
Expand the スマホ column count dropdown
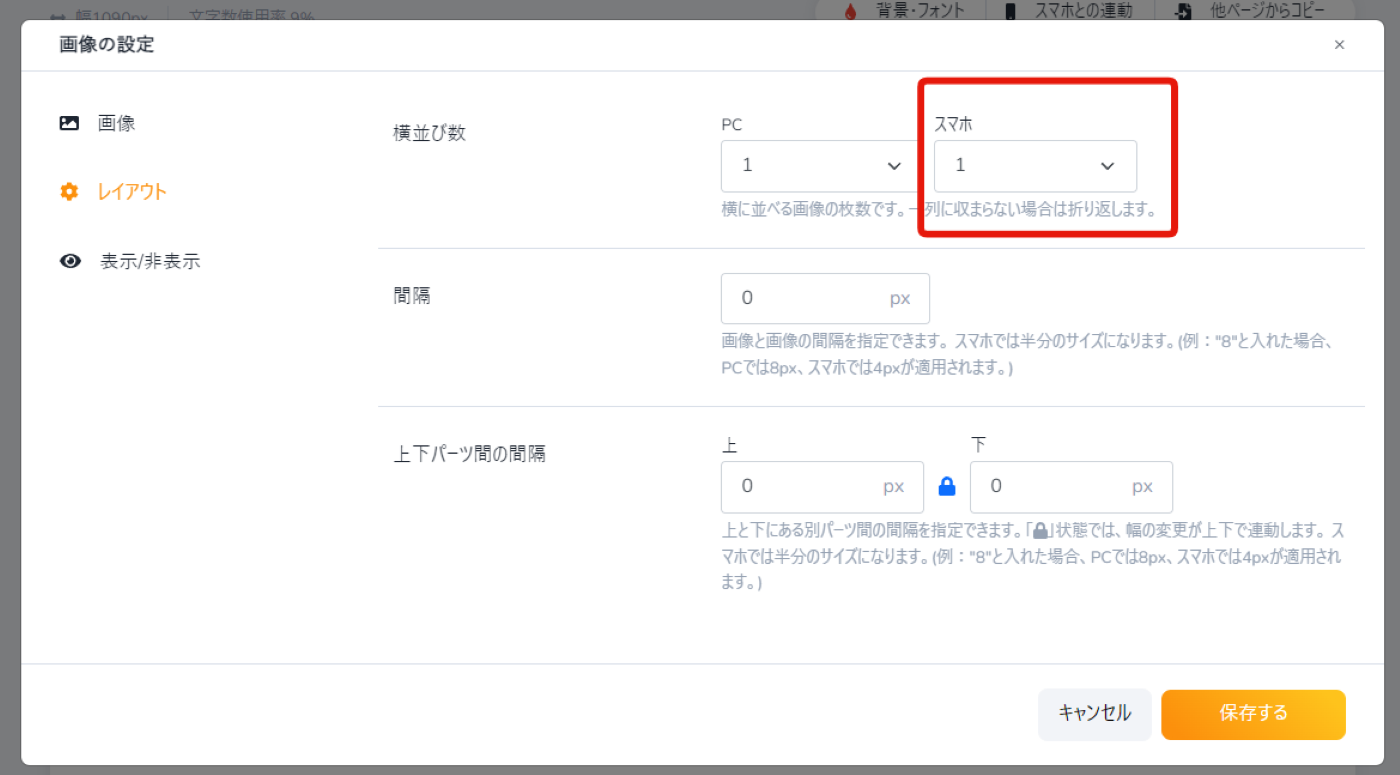click(x=1035, y=166)
